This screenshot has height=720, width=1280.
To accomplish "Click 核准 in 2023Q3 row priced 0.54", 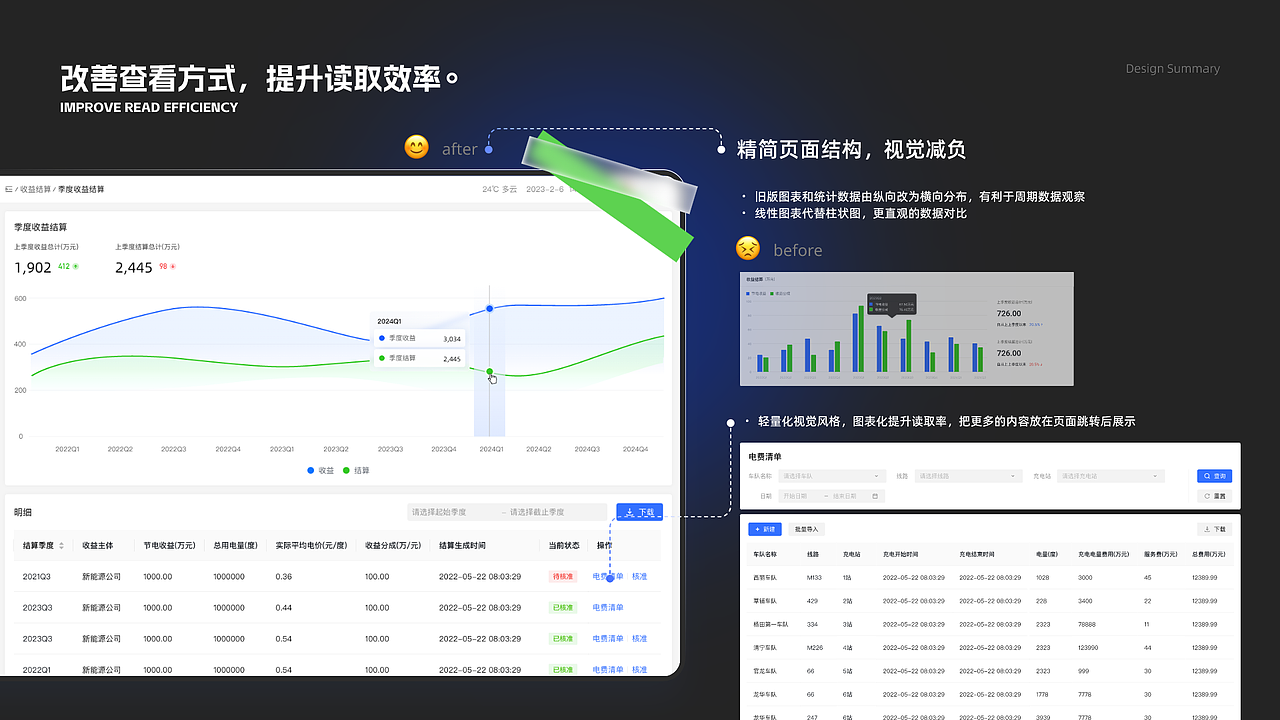I will coord(640,639).
